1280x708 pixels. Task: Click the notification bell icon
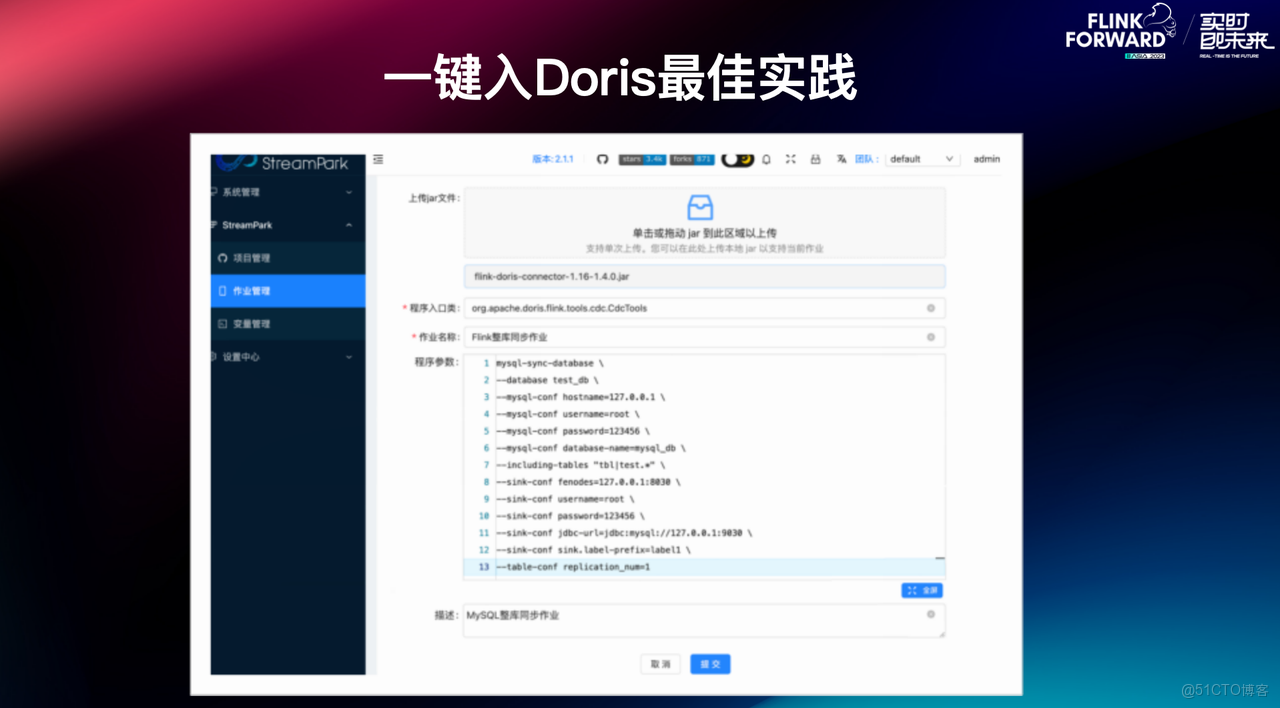pyautogui.click(x=766, y=158)
